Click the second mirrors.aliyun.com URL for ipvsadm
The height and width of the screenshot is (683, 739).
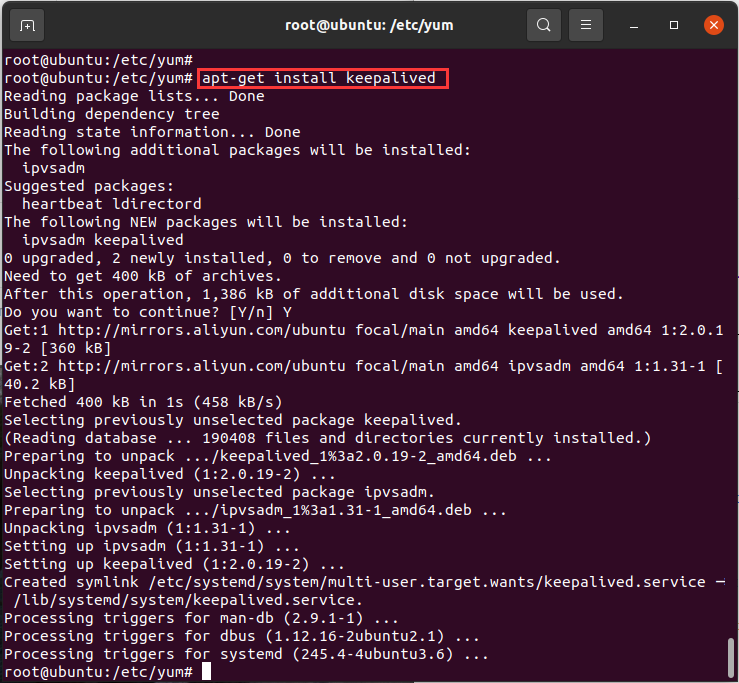point(201,366)
